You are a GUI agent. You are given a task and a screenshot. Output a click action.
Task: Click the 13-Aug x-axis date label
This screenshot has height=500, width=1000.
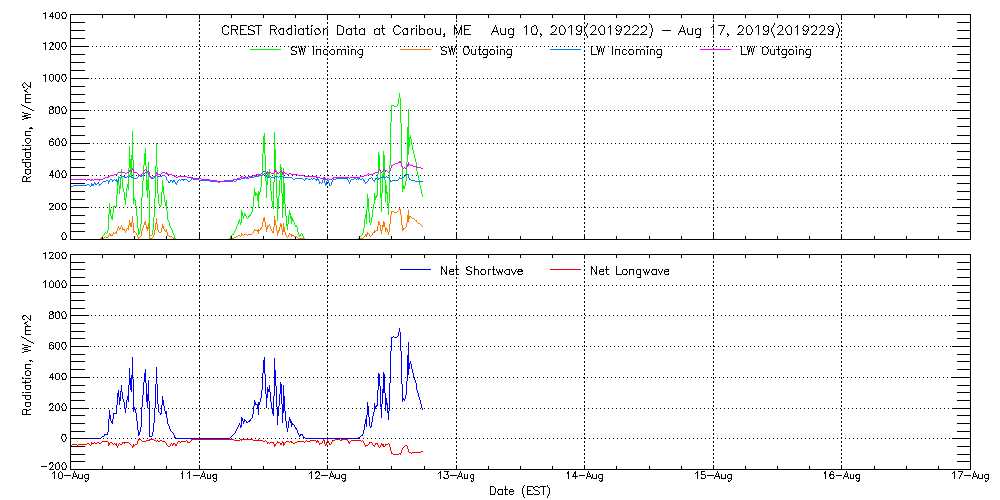point(456,477)
